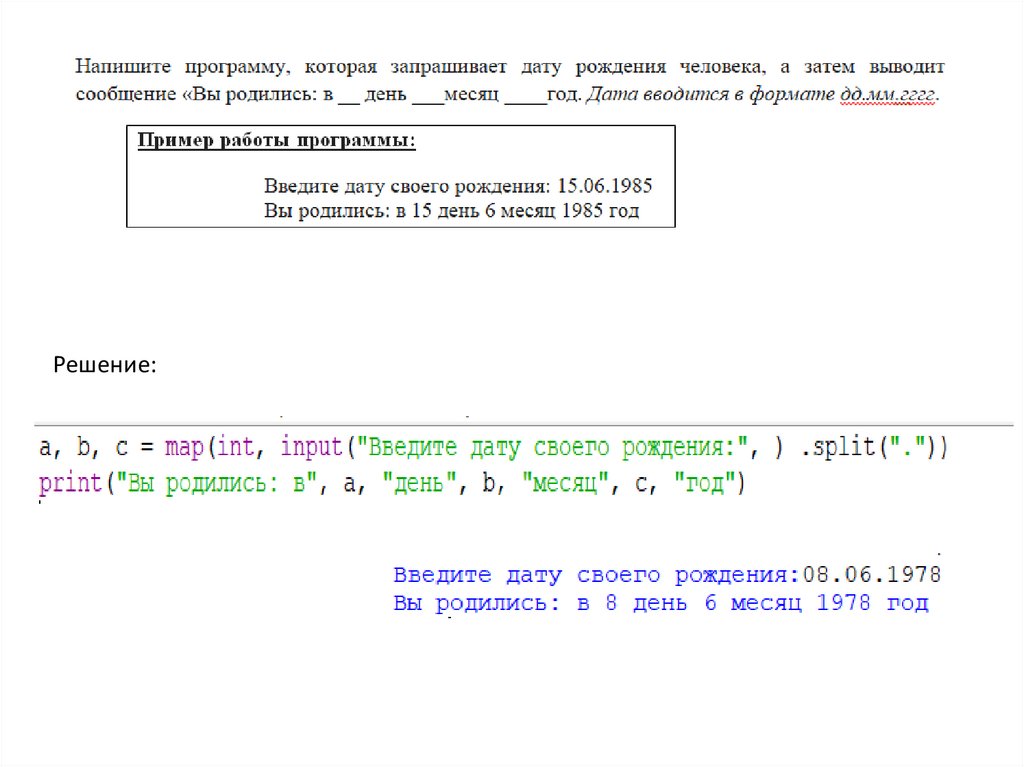Click the 'Пример работы программы:' heading
The width and height of the screenshot is (1024, 767).
(x=276, y=141)
